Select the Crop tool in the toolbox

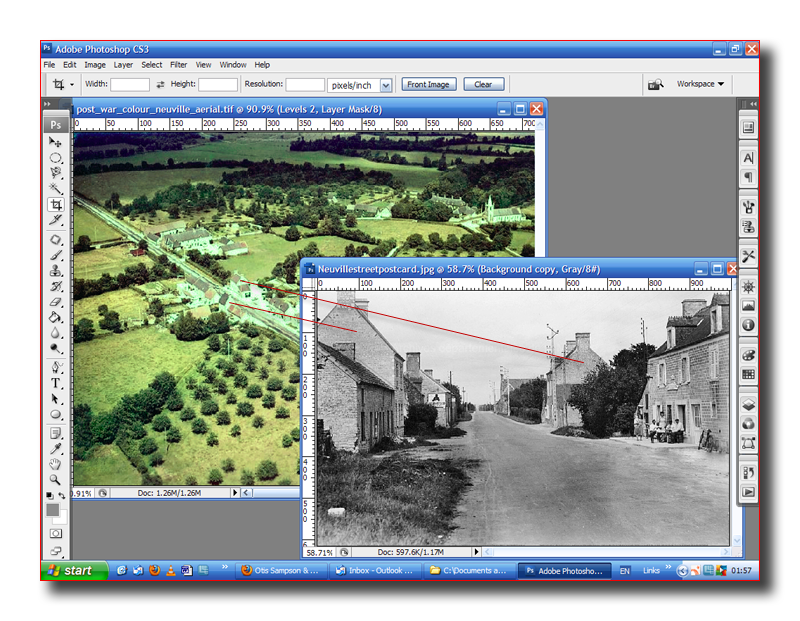(56, 205)
